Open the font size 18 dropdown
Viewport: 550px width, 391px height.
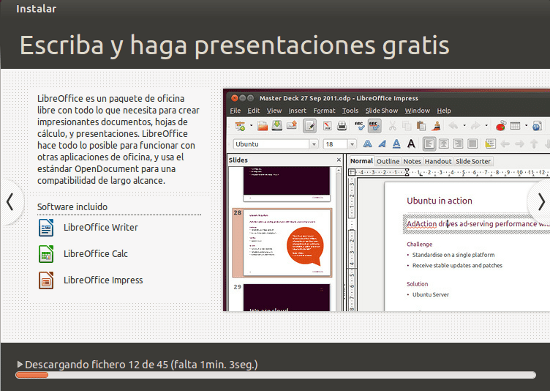[x=352, y=144]
